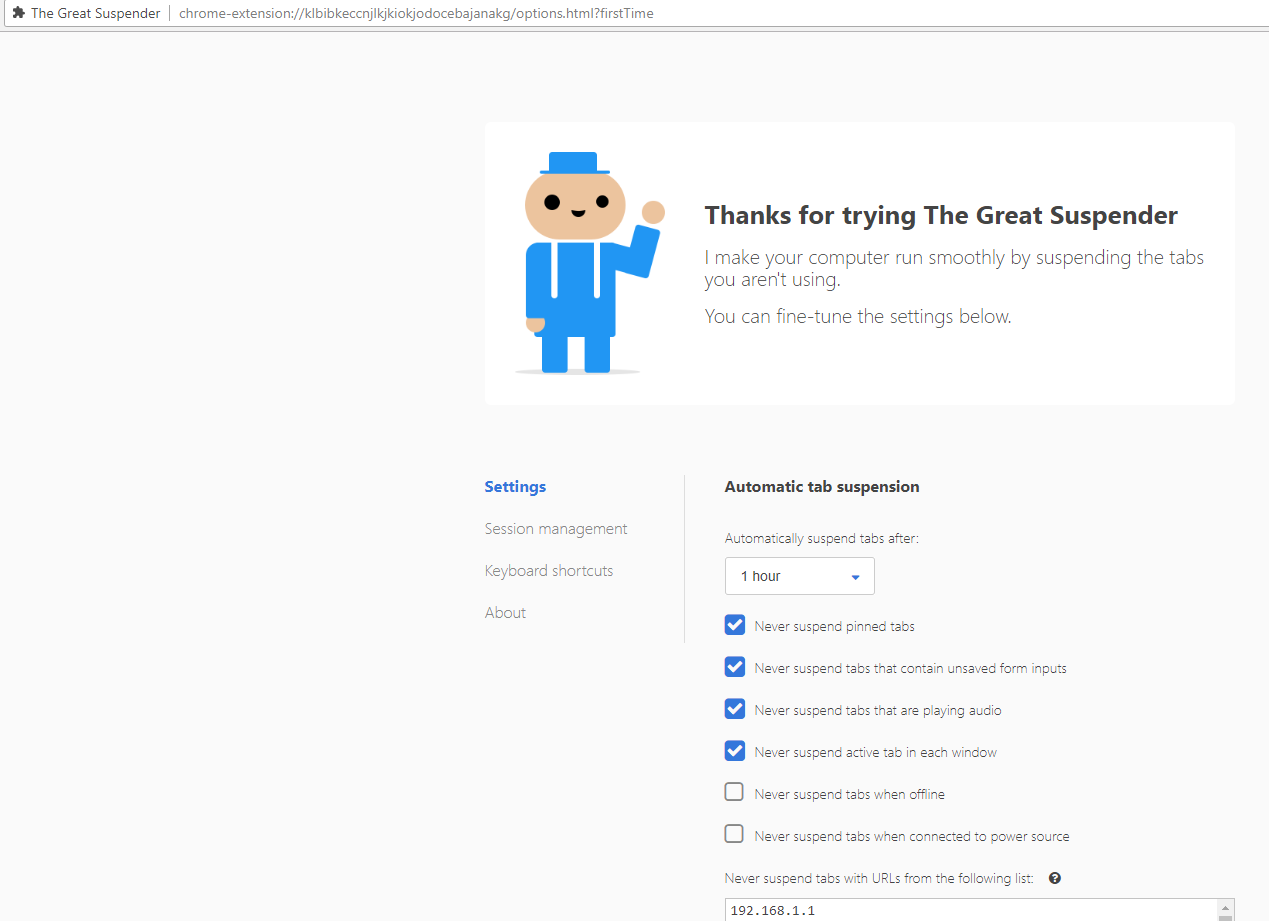Click 'The Great Suspender' title in address bar
Image resolution: width=1269 pixels, height=921 pixels.
click(x=95, y=13)
